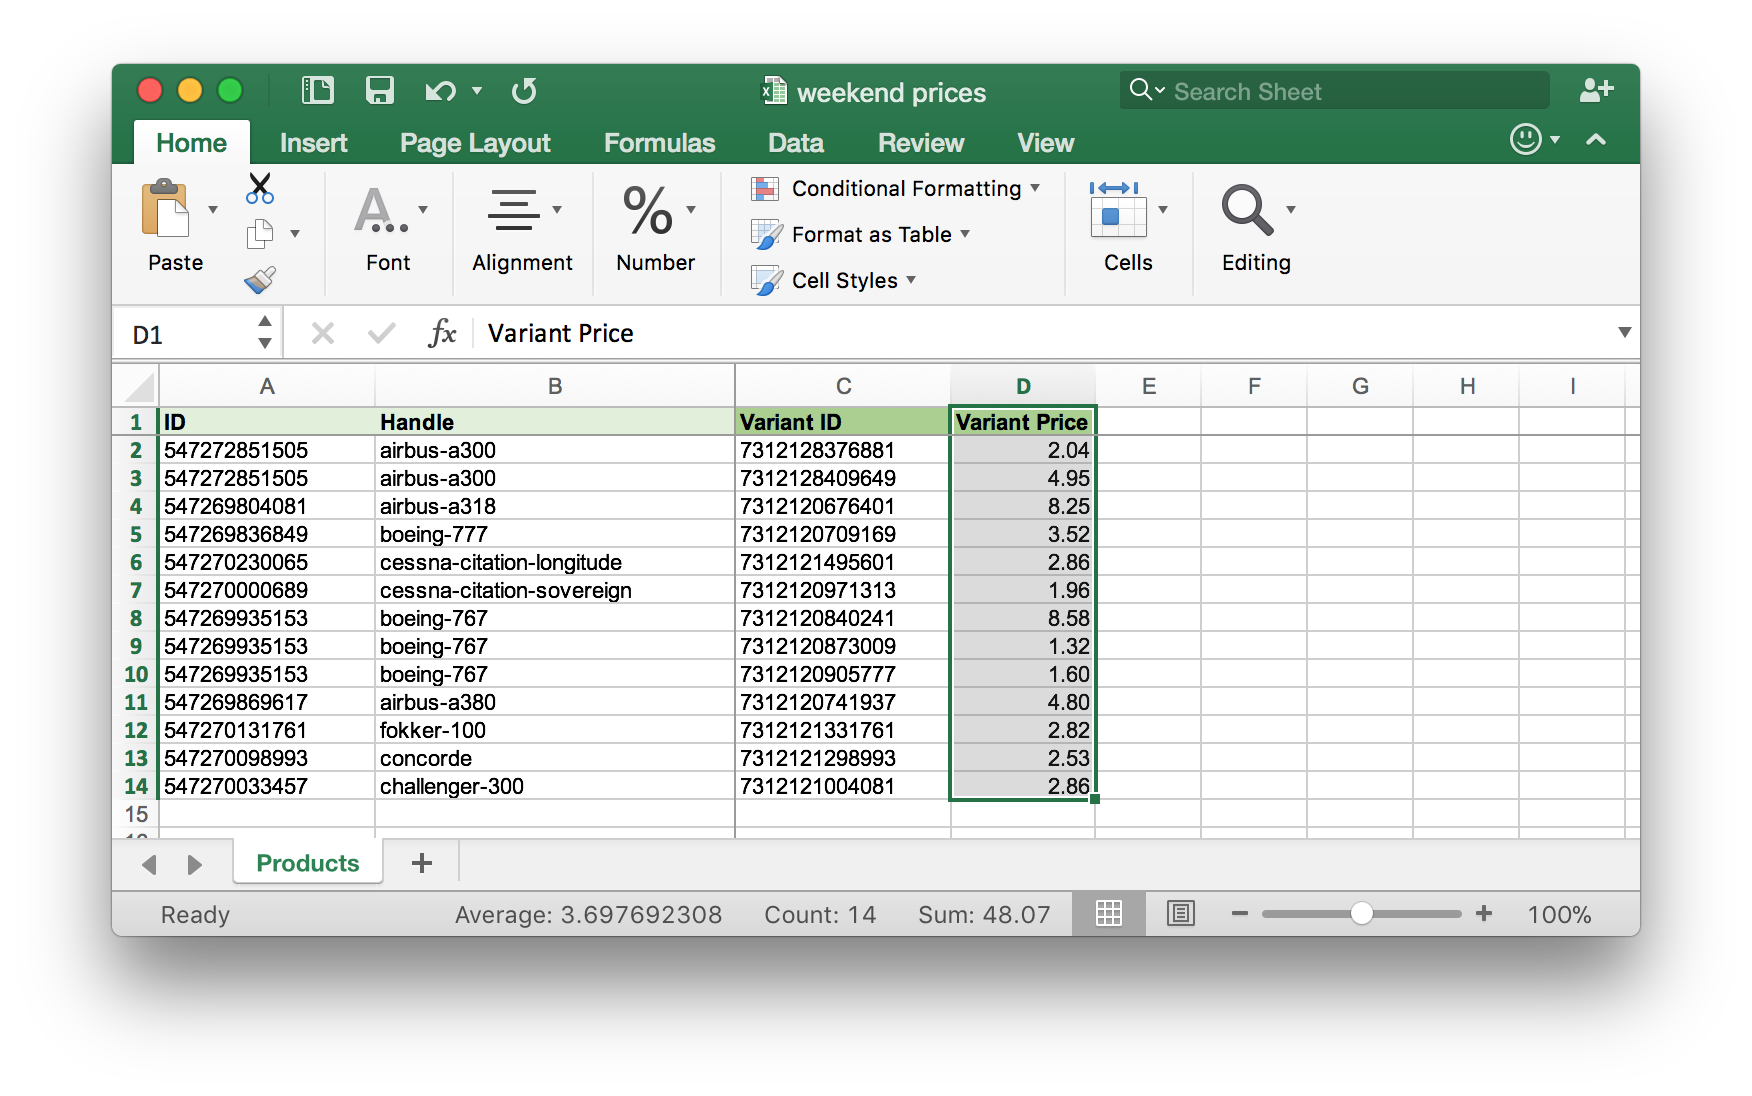
Task: Switch to the Page Layout tab
Action: tap(475, 143)
